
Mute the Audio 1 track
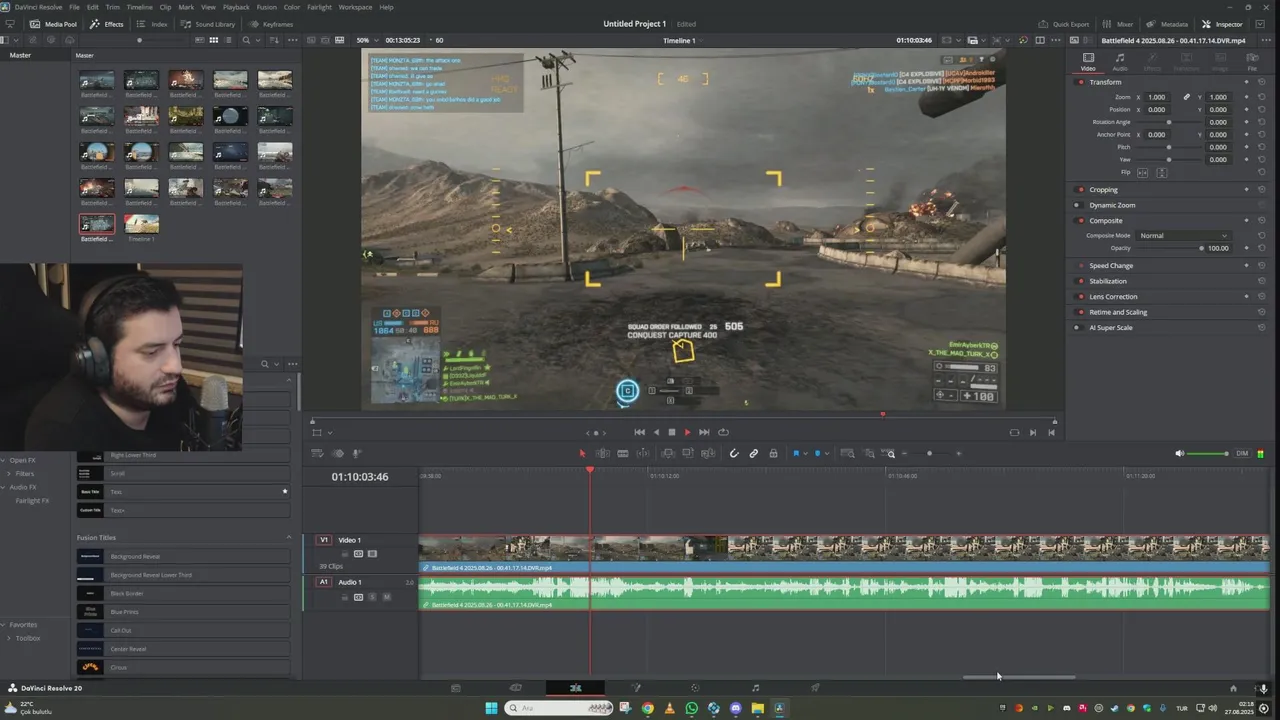click(386, 597)
